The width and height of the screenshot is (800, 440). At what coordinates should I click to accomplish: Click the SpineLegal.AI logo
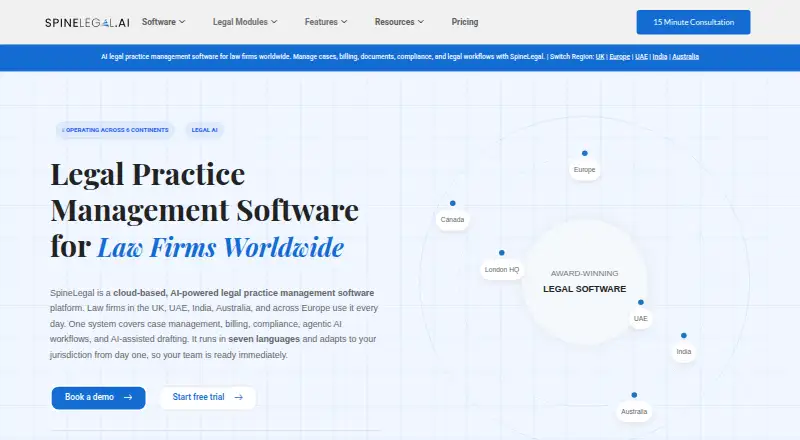(x=87, y=22)
